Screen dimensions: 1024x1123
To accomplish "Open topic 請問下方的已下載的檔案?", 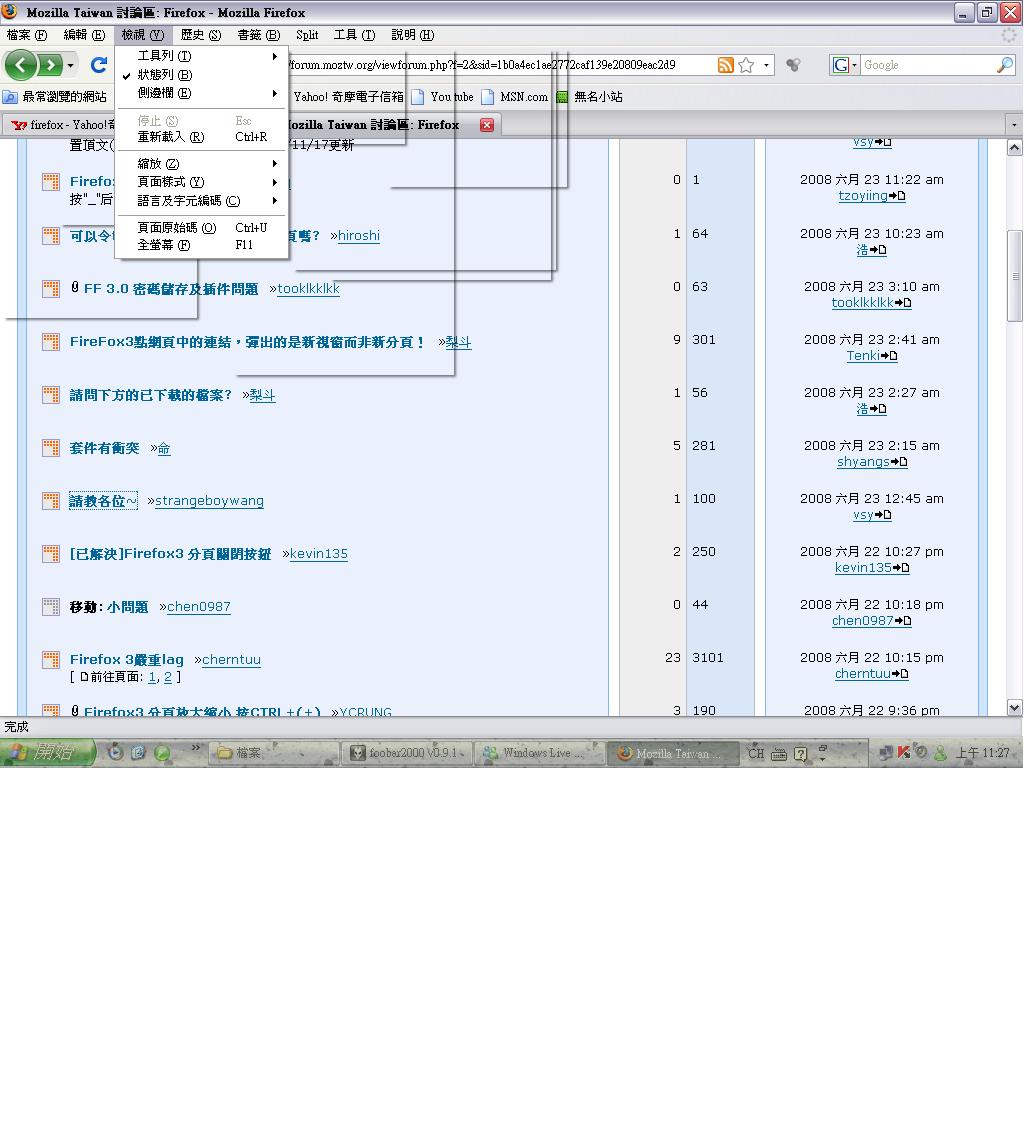I will (x=150, y=395).
